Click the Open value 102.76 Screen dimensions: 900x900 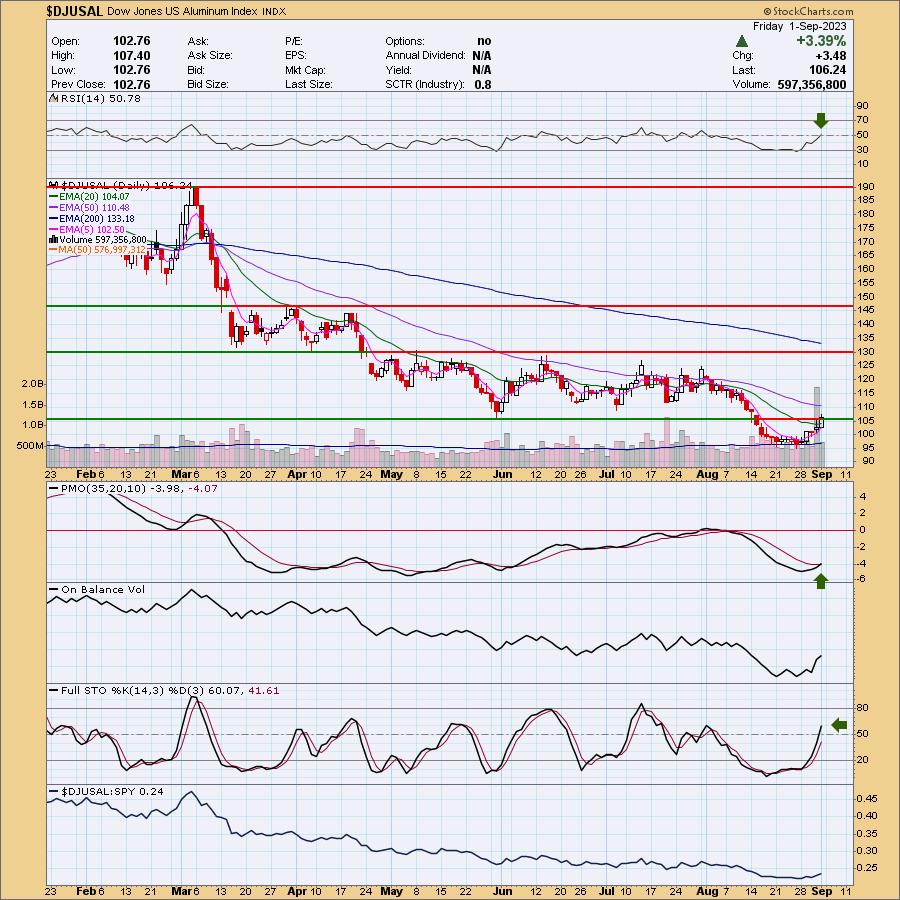click(131, 41)
